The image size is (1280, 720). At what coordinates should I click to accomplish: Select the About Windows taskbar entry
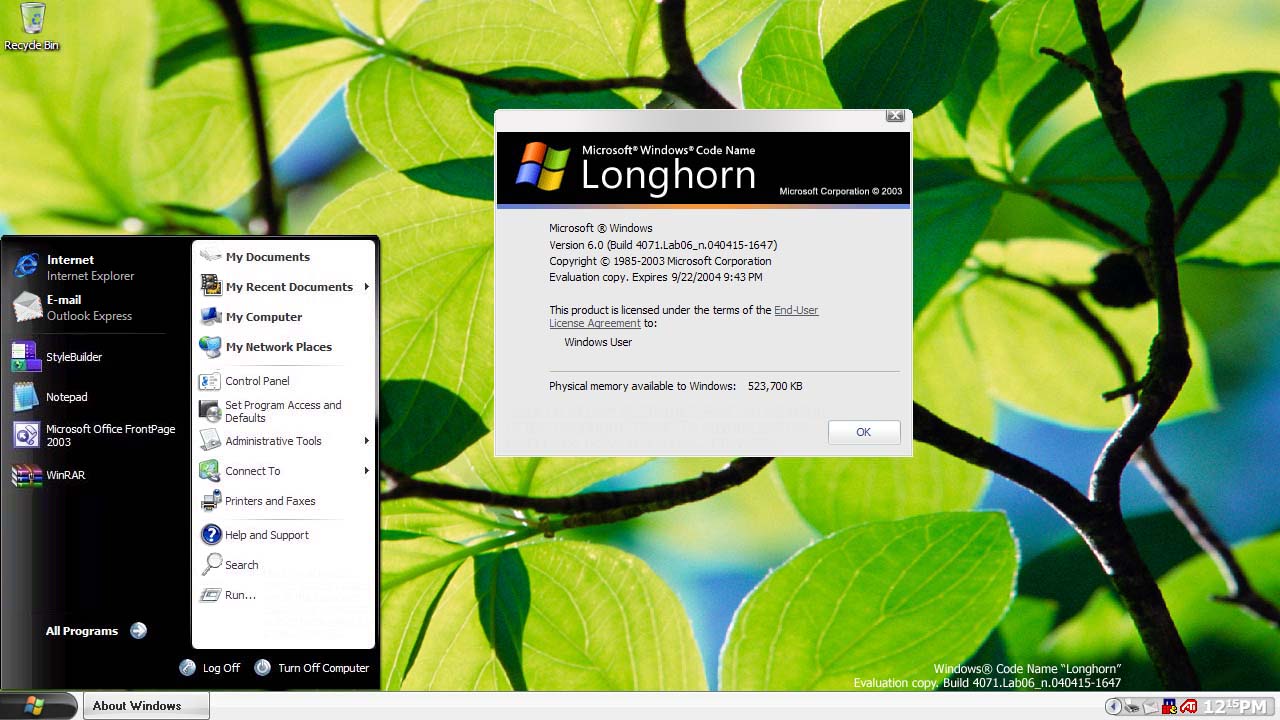pyautogui.click(x=145, y=705)
